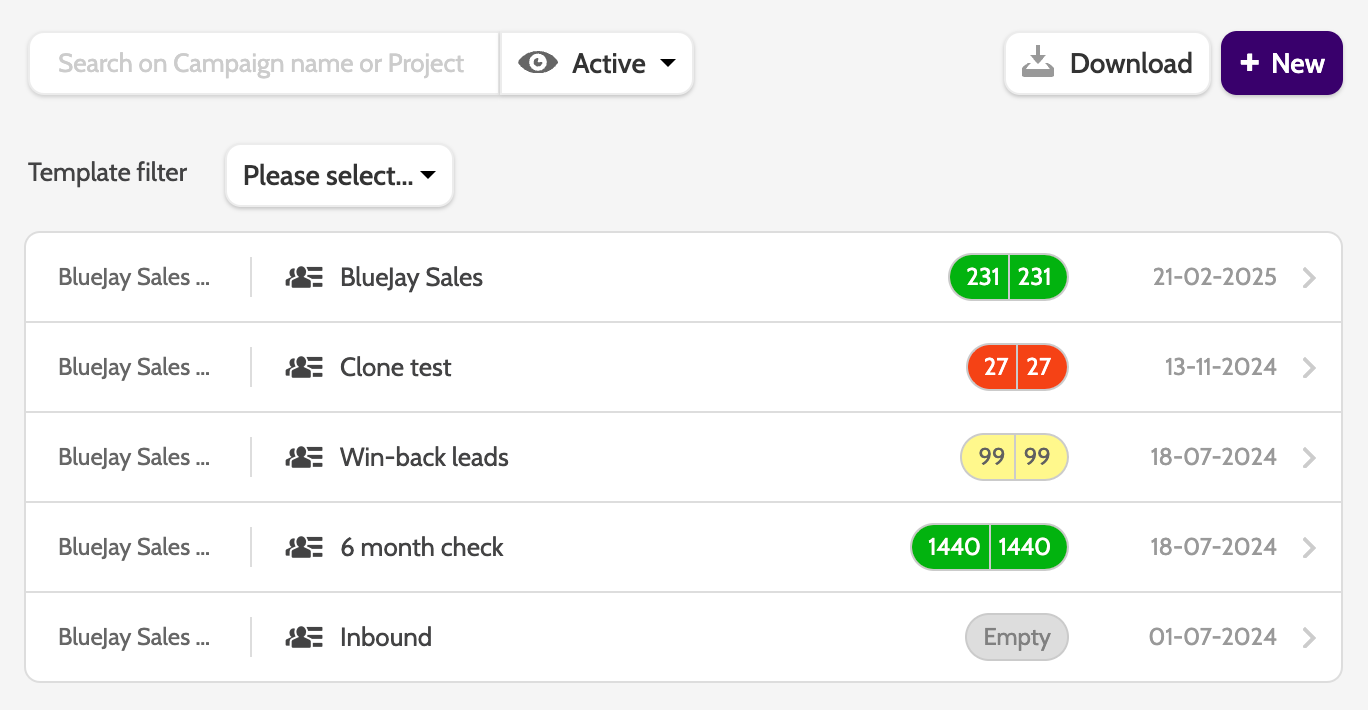
Task: Open the 6 month check campaign
Action: tap(421, 548)
